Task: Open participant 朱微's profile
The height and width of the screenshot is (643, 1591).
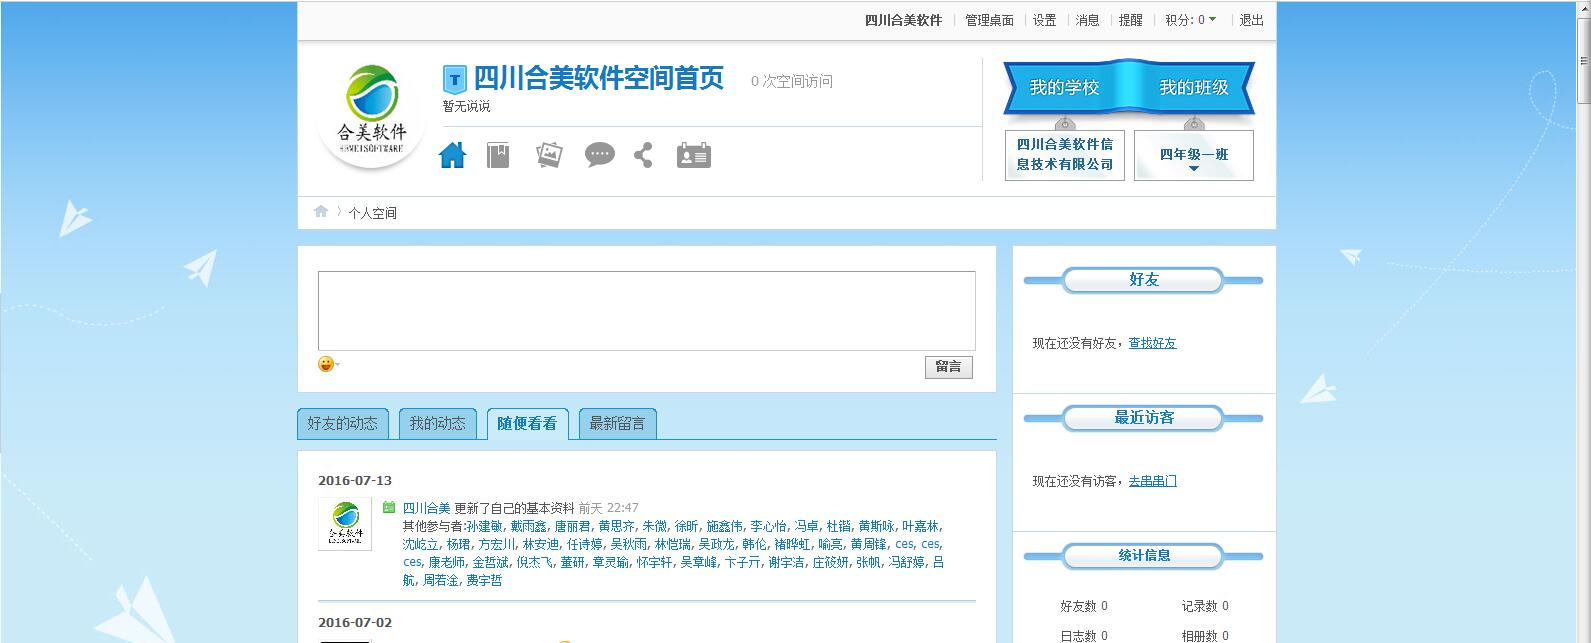Action: tap(654, 526)
